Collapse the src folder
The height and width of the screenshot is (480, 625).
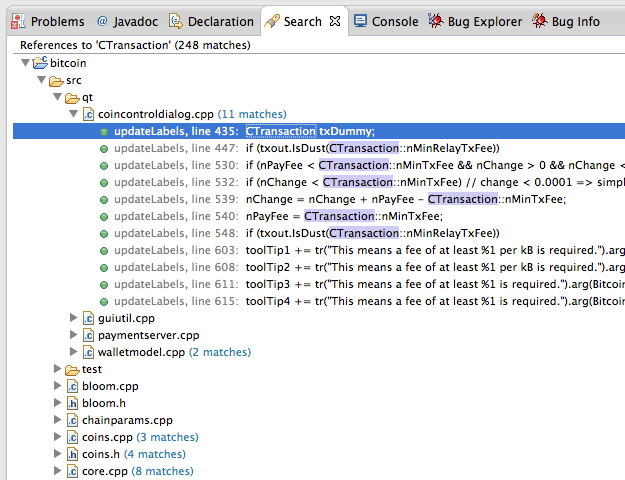41,80
